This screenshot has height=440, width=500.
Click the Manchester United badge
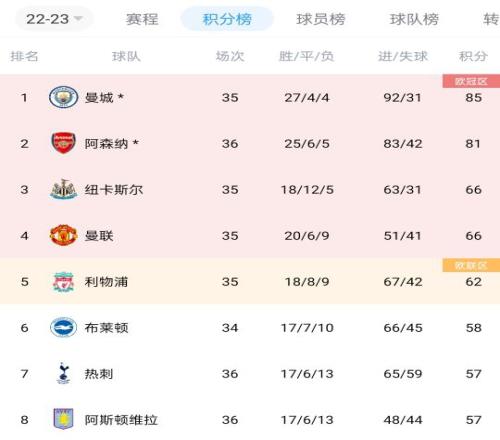click(63, 235)
